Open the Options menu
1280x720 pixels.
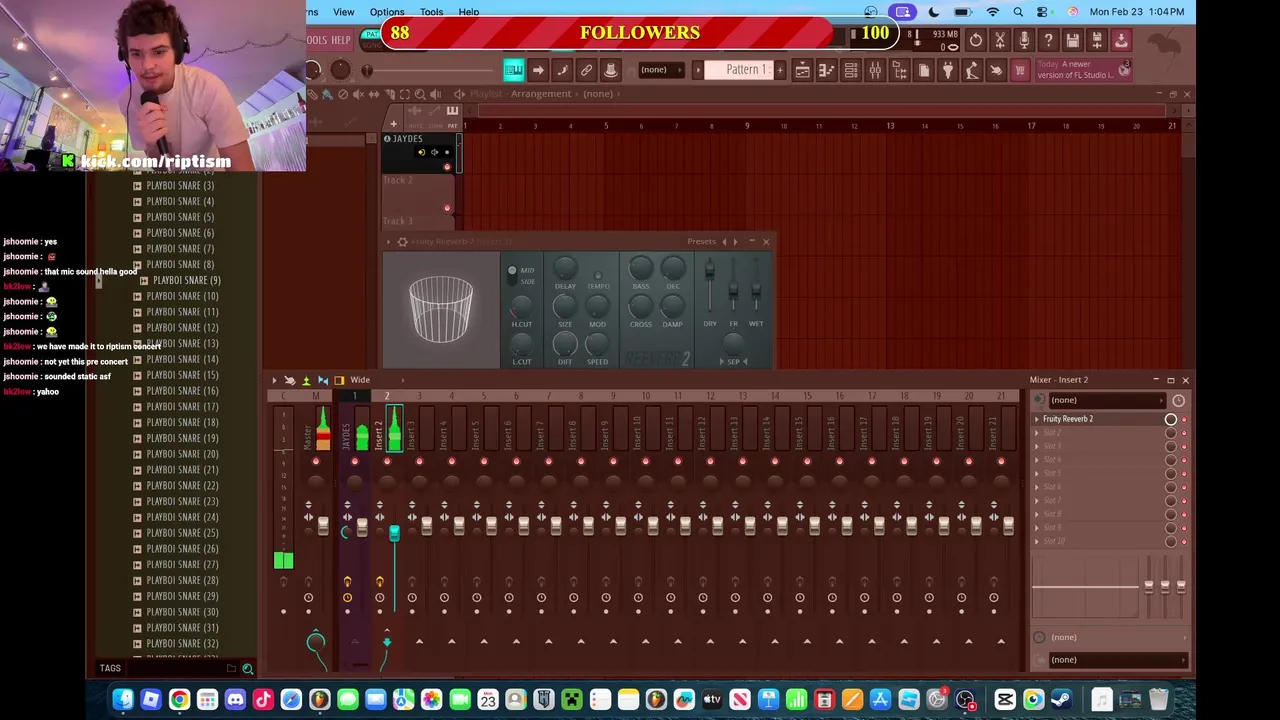(x=387, y=12)
